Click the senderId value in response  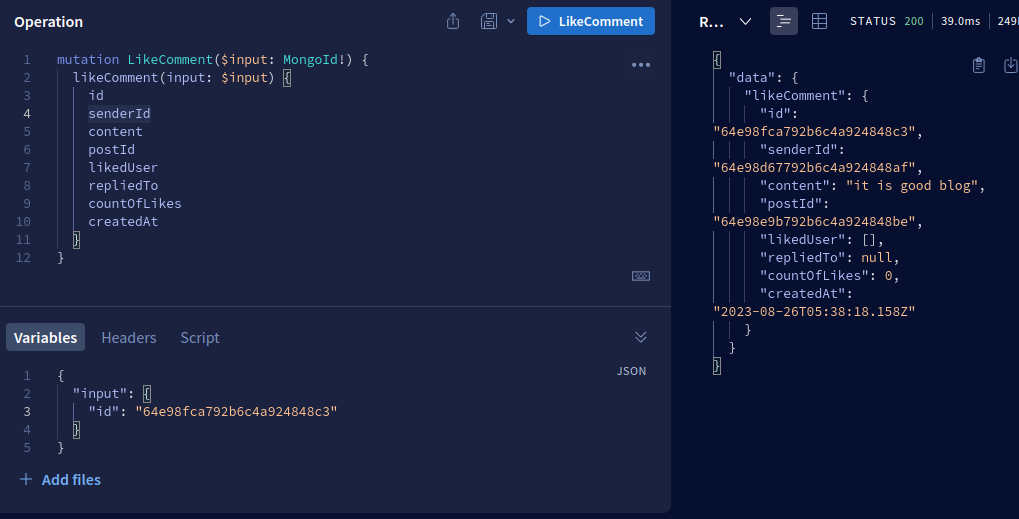point(814,168)
